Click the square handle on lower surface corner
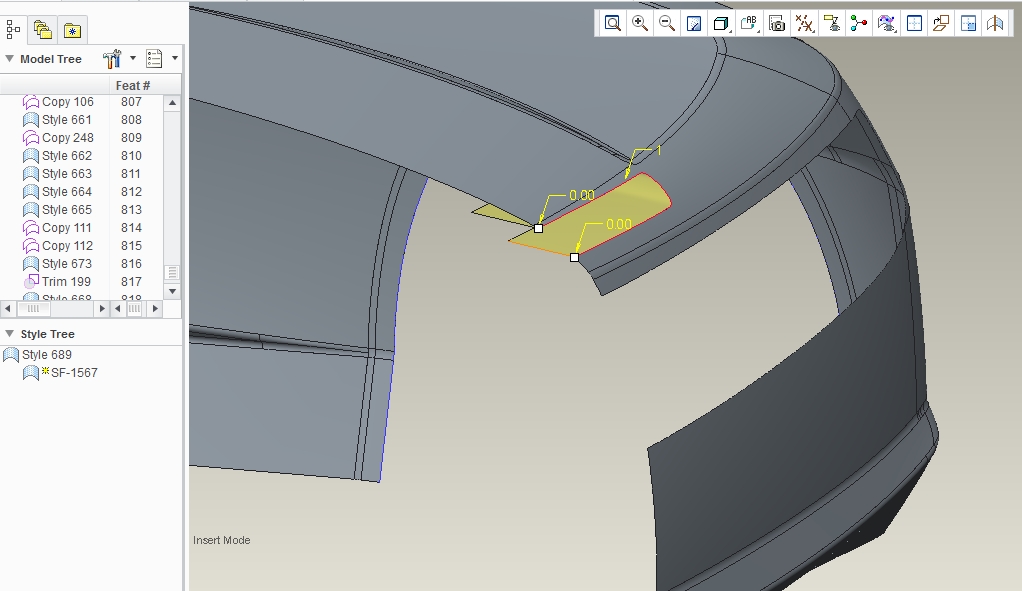The height and width of the screenshot is (591, 1022). pos(574,257)
